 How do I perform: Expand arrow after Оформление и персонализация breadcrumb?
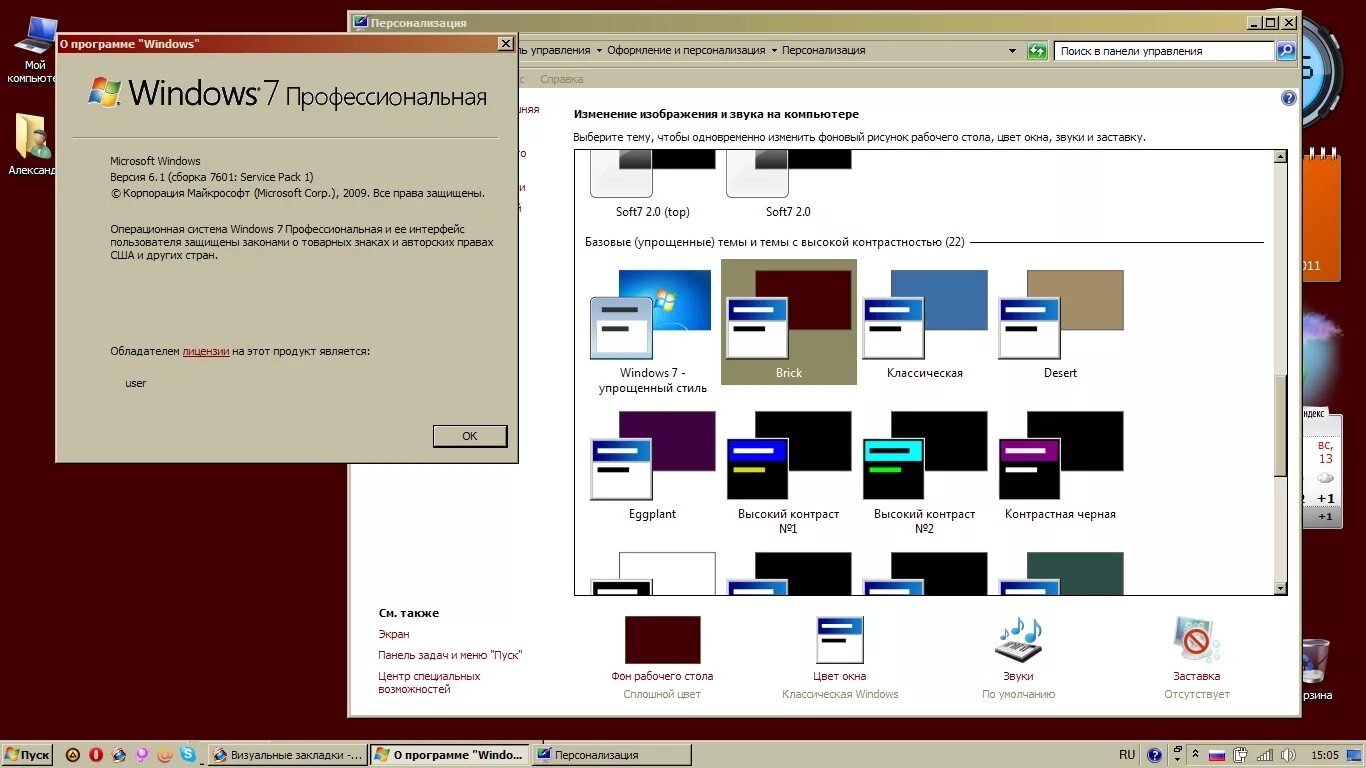click(x=774, y=50)
